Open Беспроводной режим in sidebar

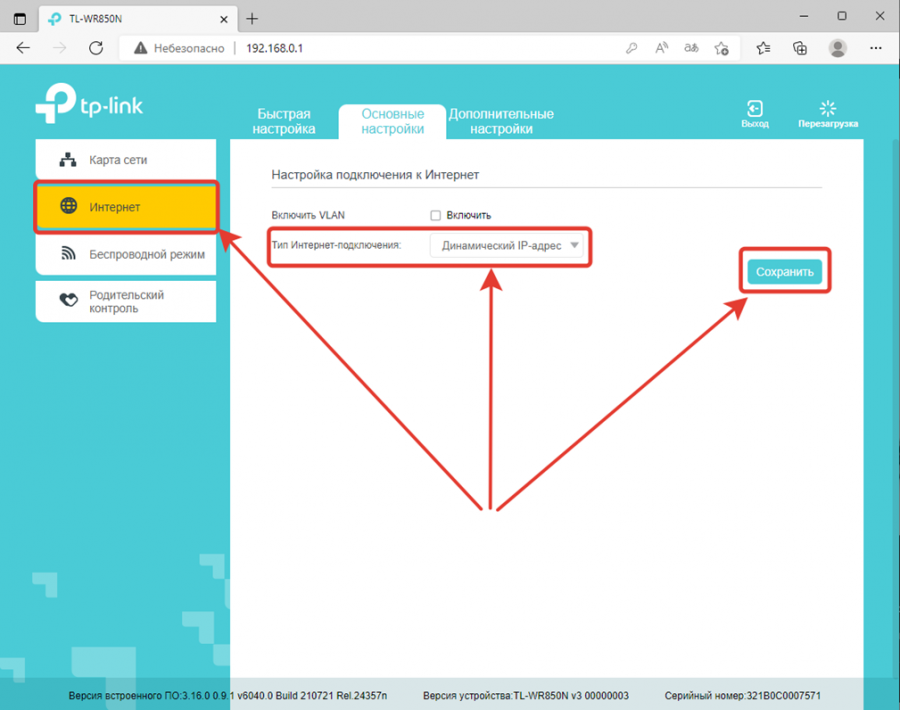[x=125, y=254]
